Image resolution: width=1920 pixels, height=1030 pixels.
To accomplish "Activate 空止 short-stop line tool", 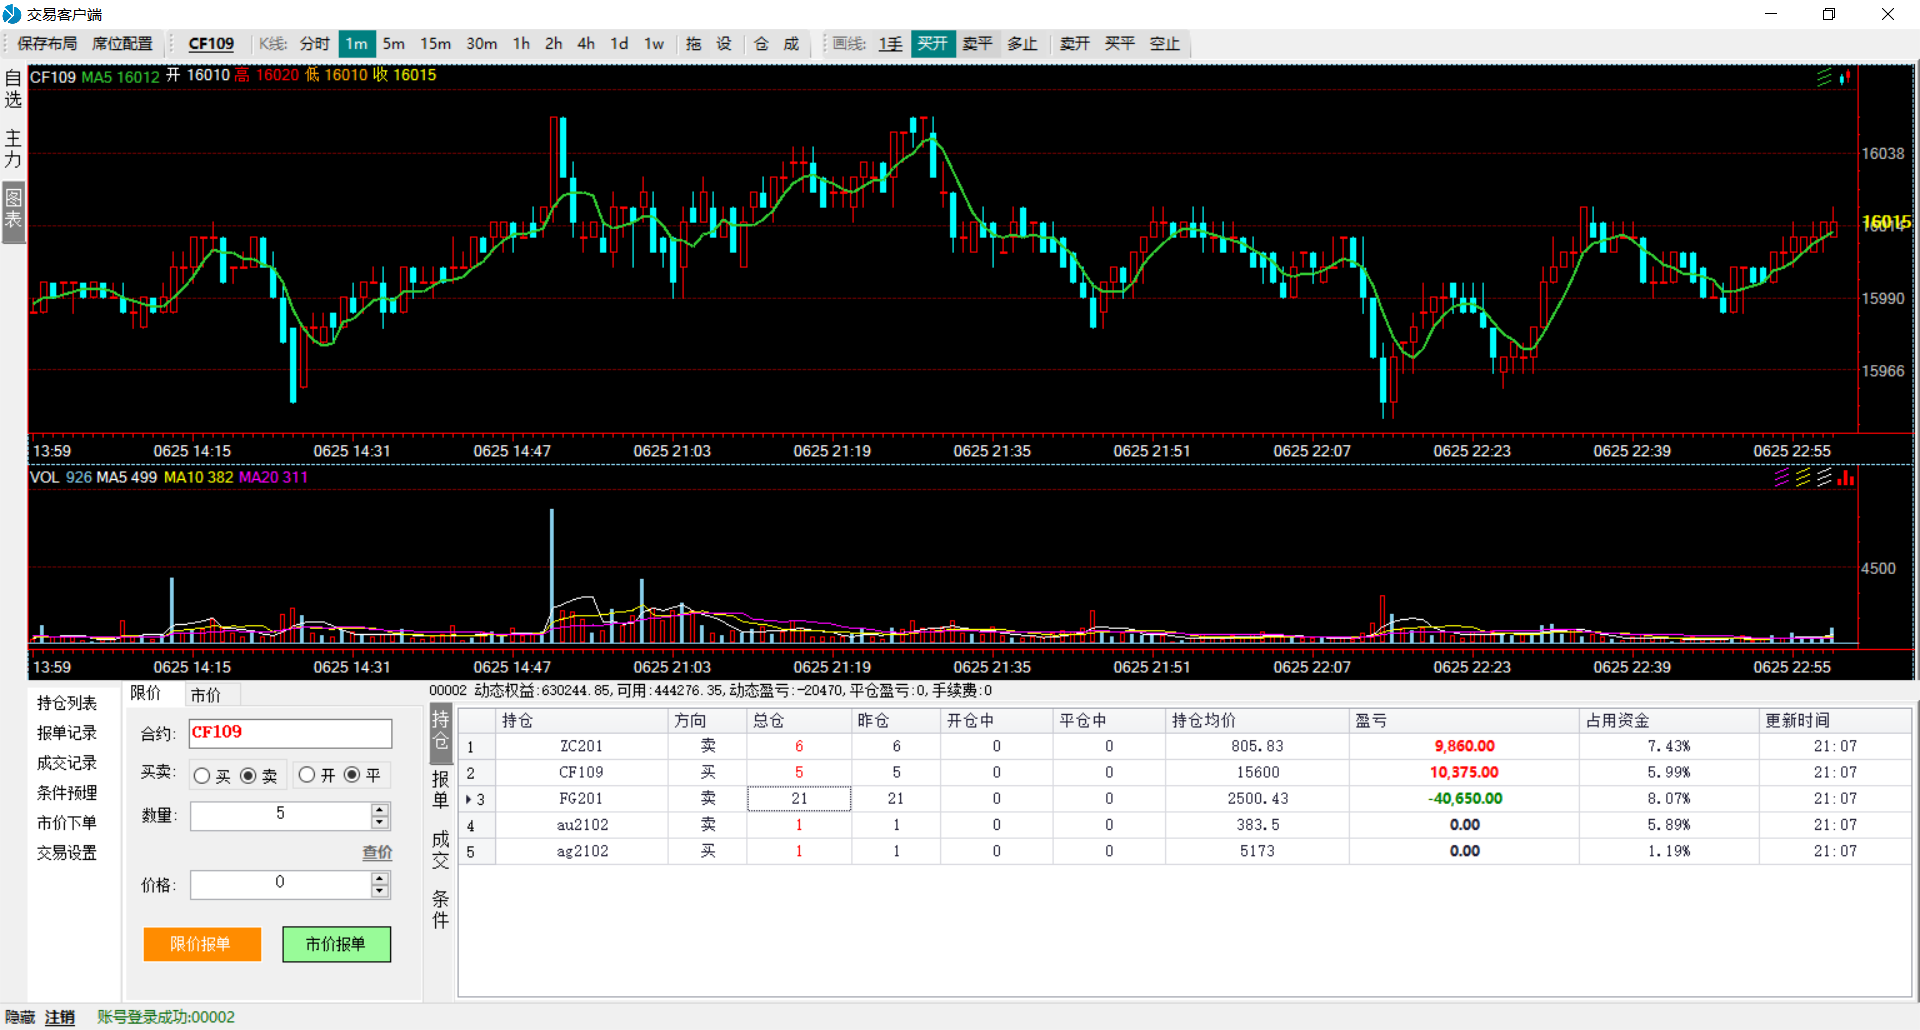I will point(1165,44).
